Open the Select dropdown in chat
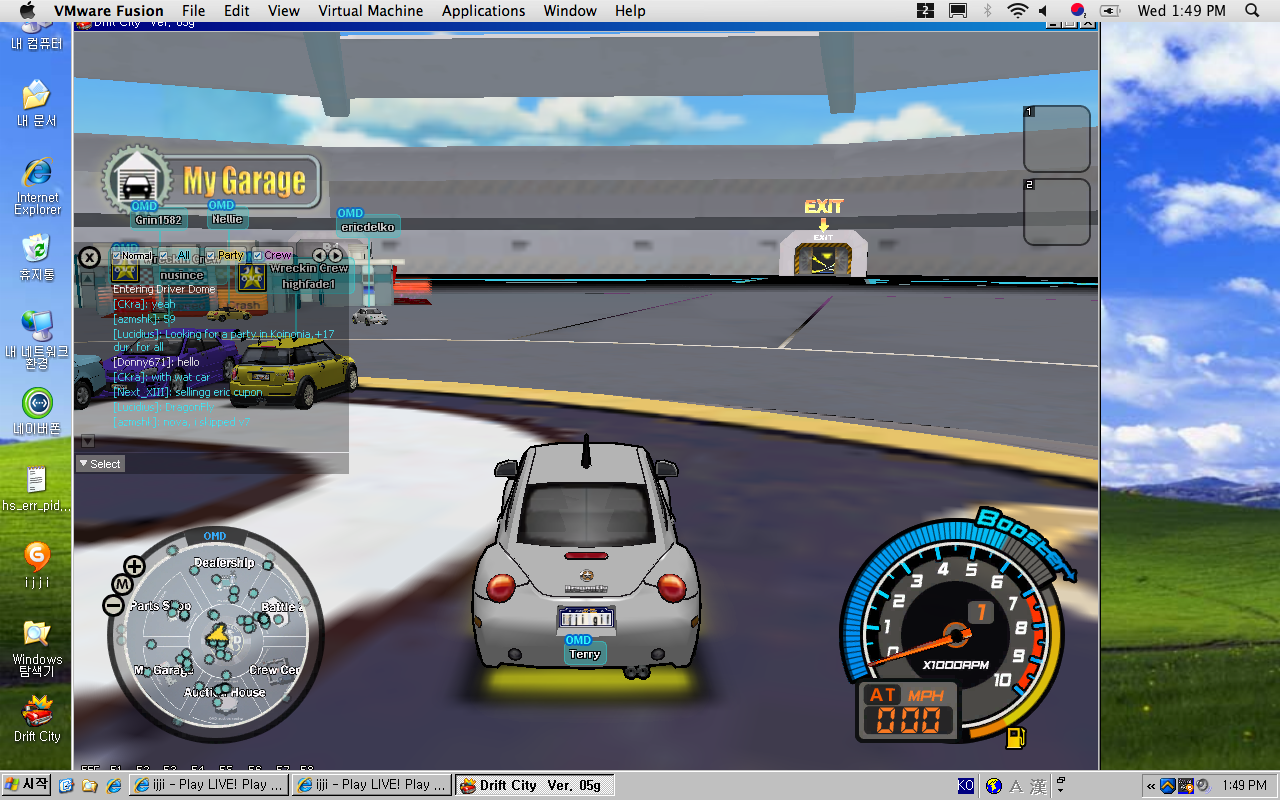This screenshot has height=800, width=1280. coord(100,464)
